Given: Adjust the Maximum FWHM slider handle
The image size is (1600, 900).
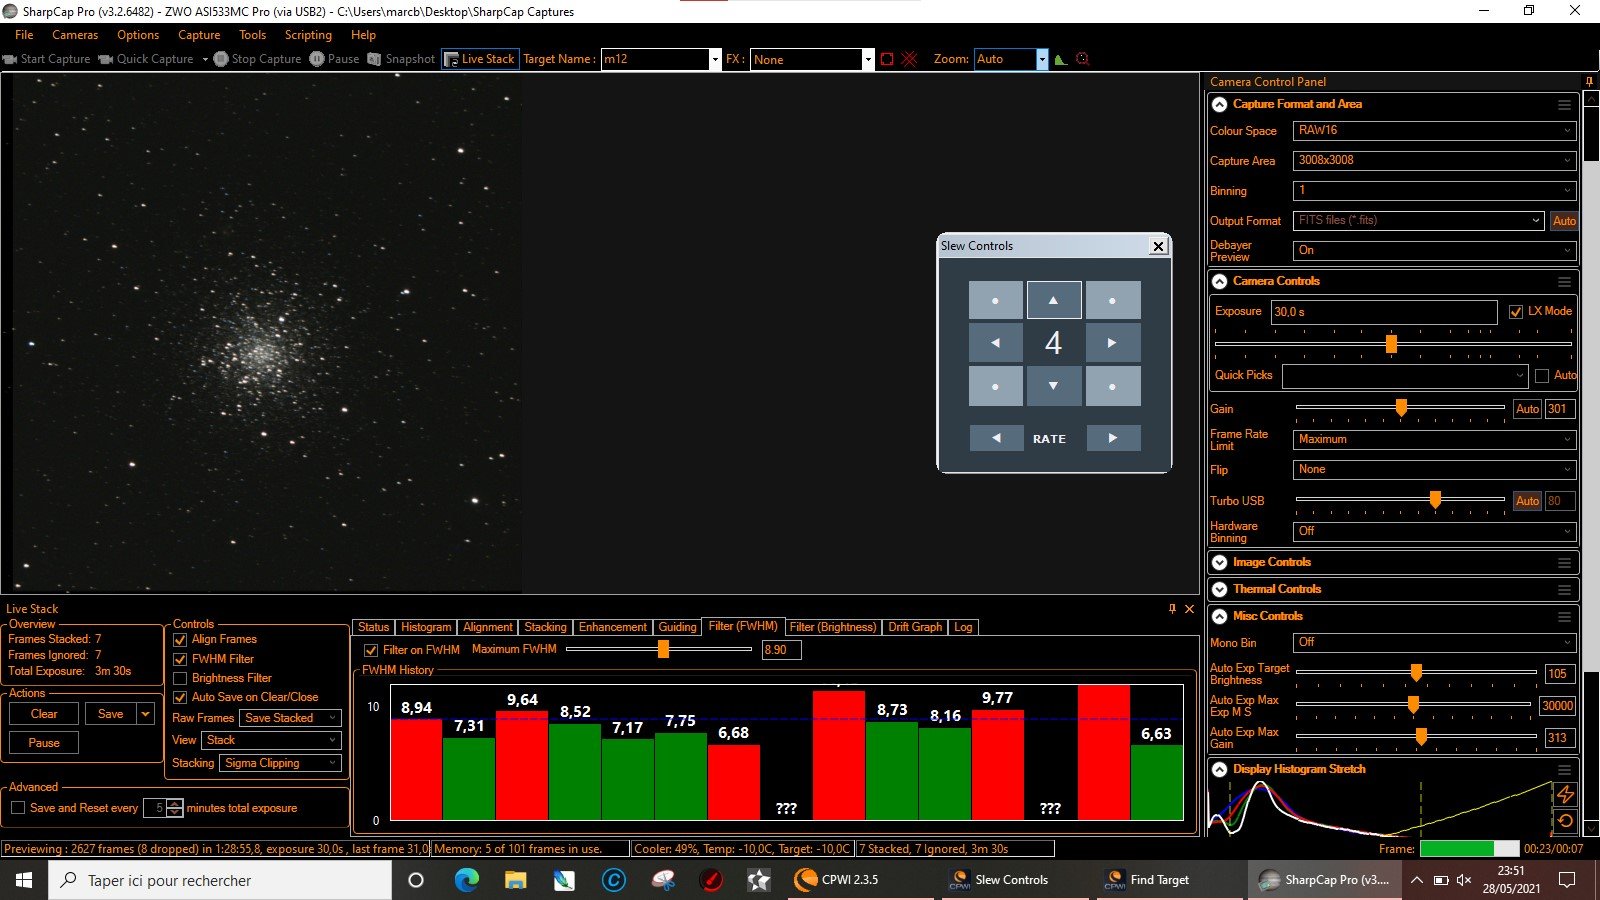Looking at the screenshot, I should (663, 650).
